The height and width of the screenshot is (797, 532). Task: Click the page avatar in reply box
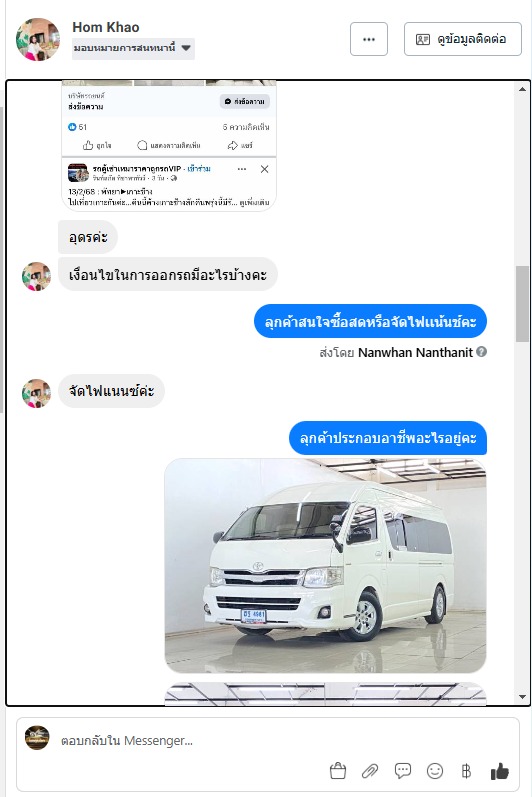38,738
